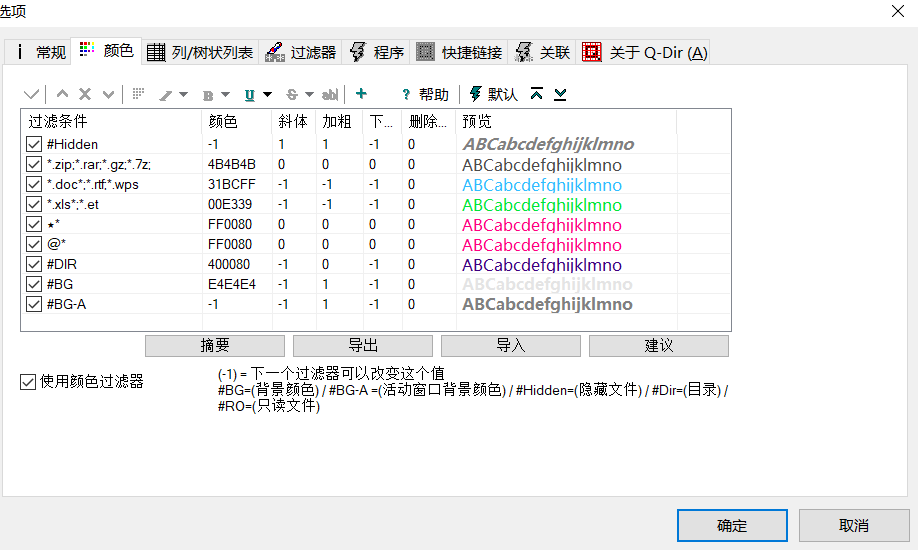Select color value 4B4B4B cell

pyautogui.click(x=232, y=165)
